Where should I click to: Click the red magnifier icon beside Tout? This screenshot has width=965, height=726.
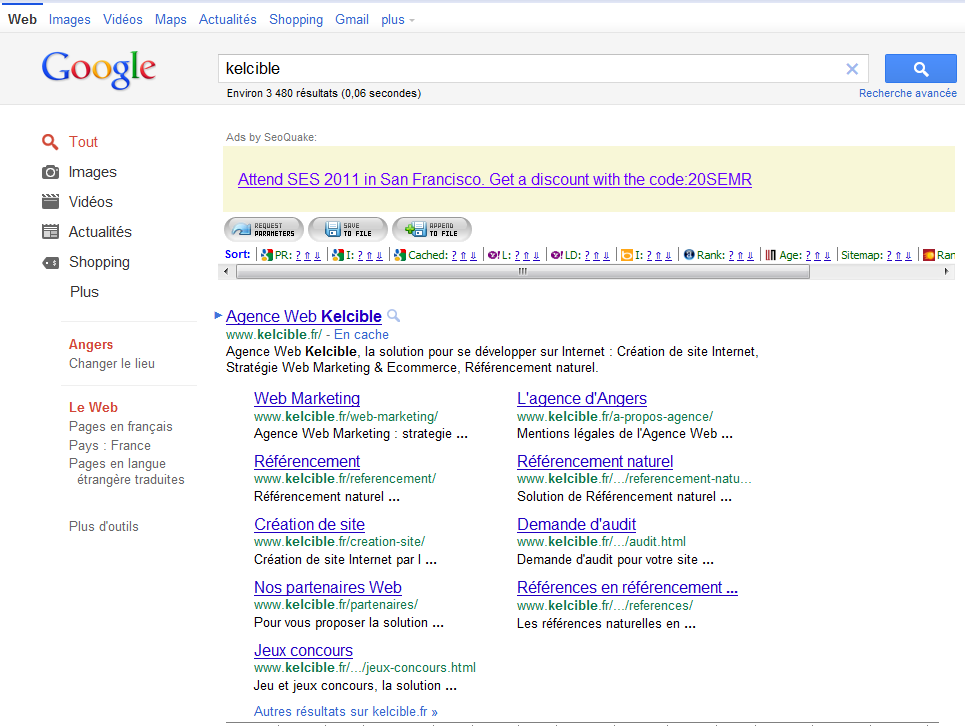(50, 142)
